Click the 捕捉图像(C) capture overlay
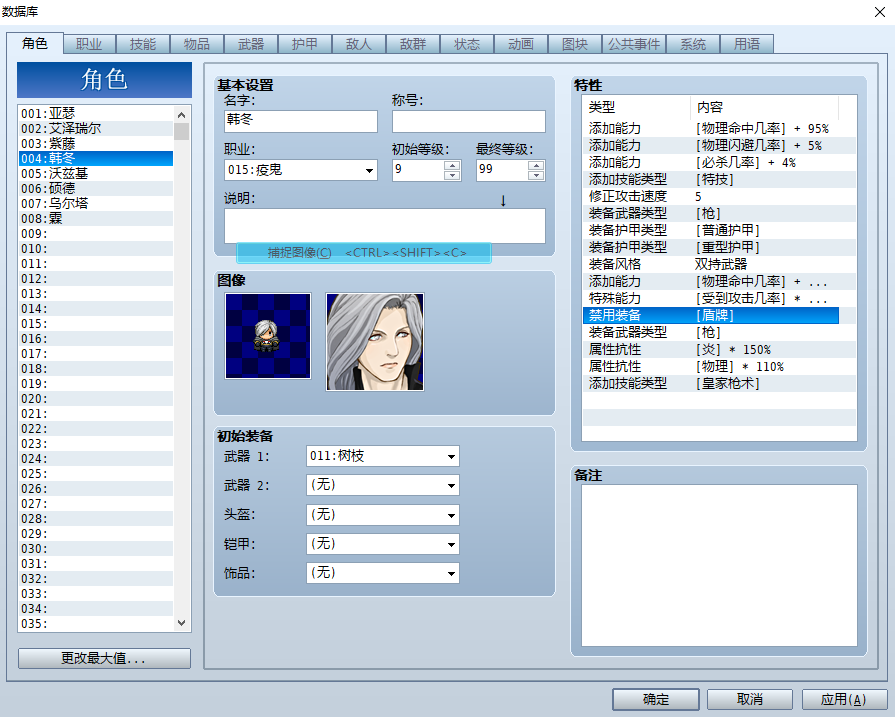 [364, 253]
